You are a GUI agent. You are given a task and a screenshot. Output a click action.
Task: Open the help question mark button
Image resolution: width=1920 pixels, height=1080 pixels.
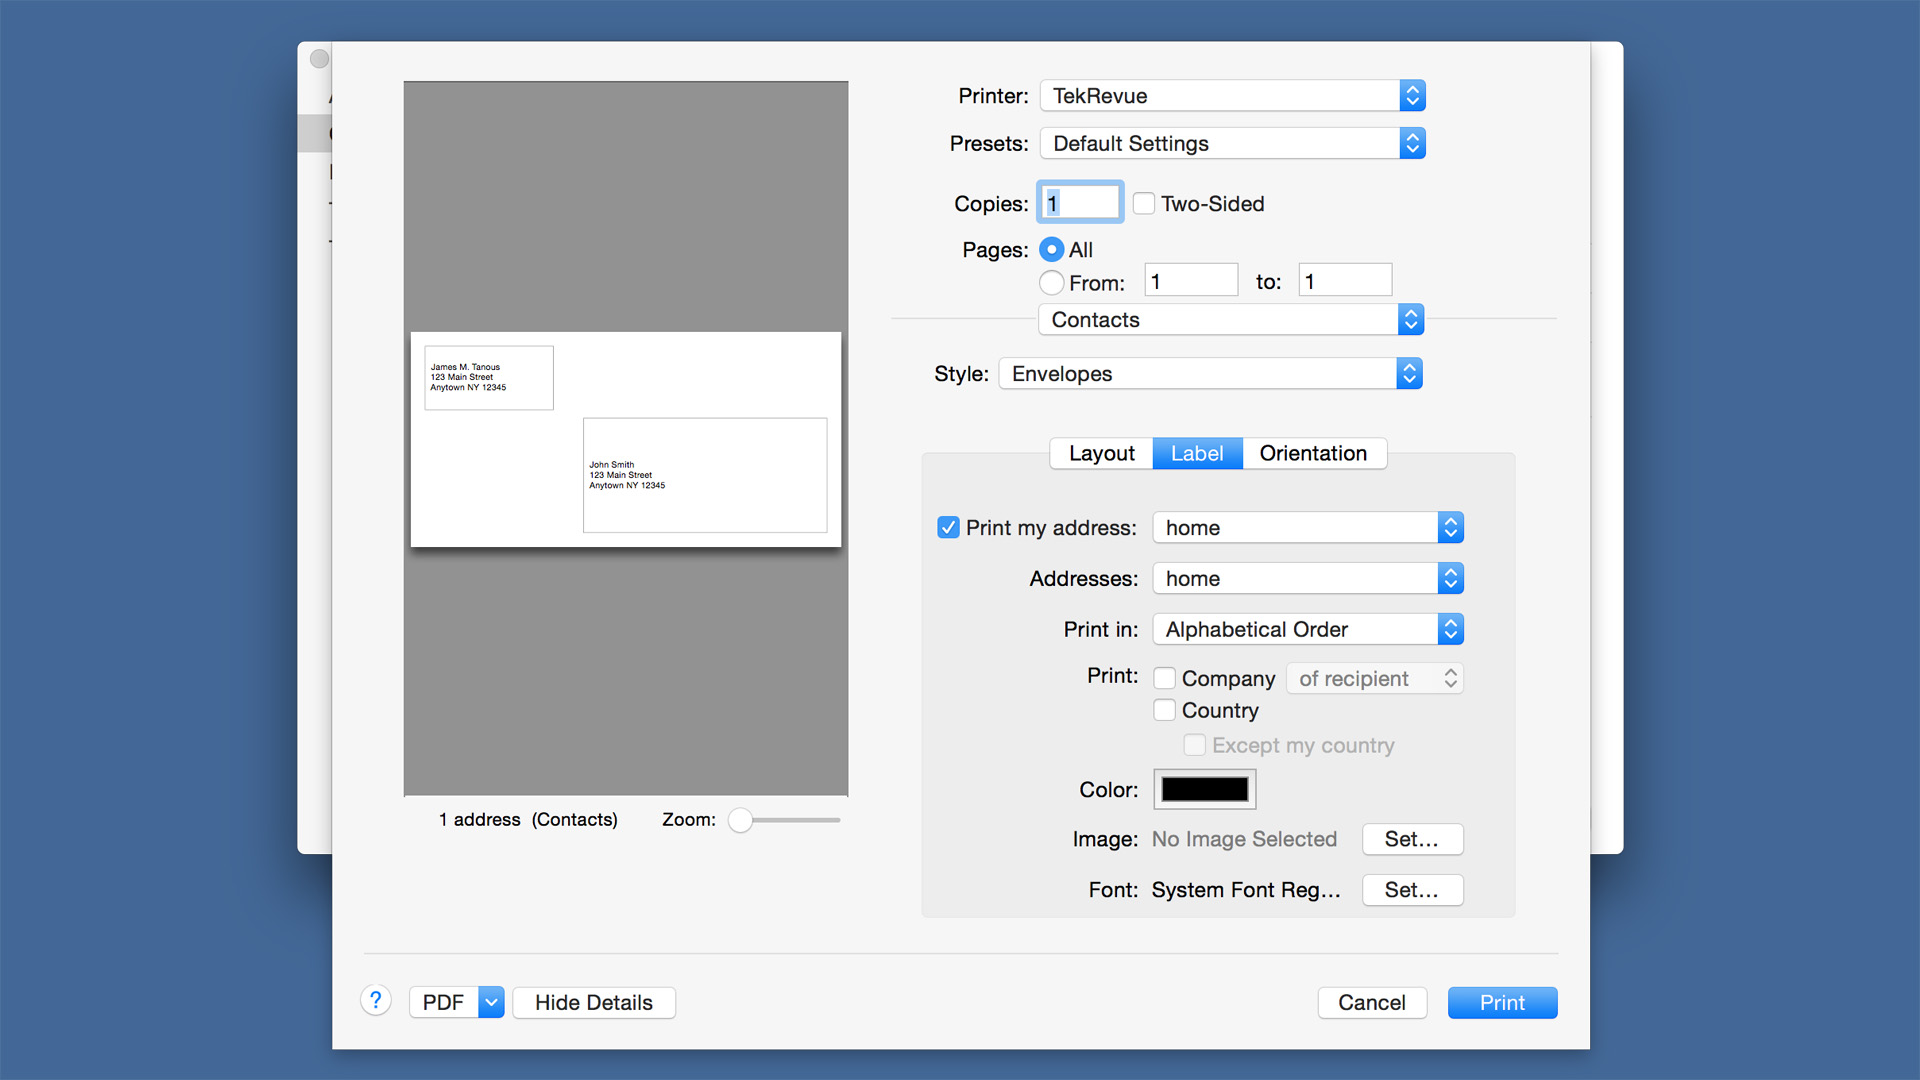point(376,1001)
